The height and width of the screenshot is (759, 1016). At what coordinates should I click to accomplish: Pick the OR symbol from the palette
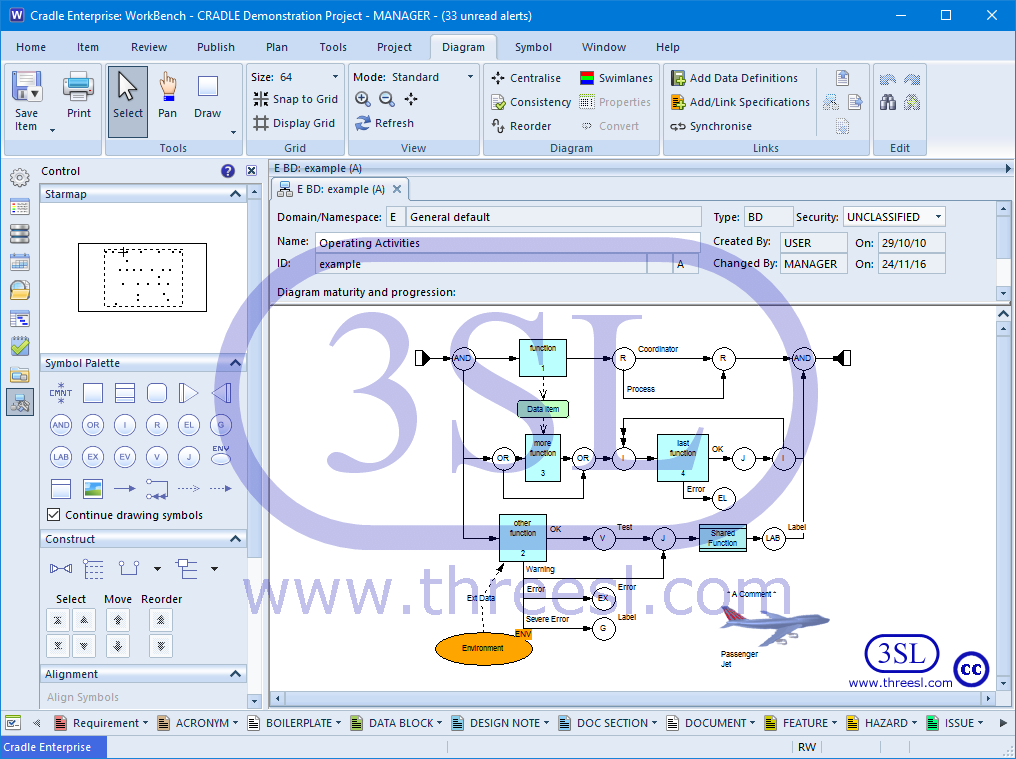point(93,425)
